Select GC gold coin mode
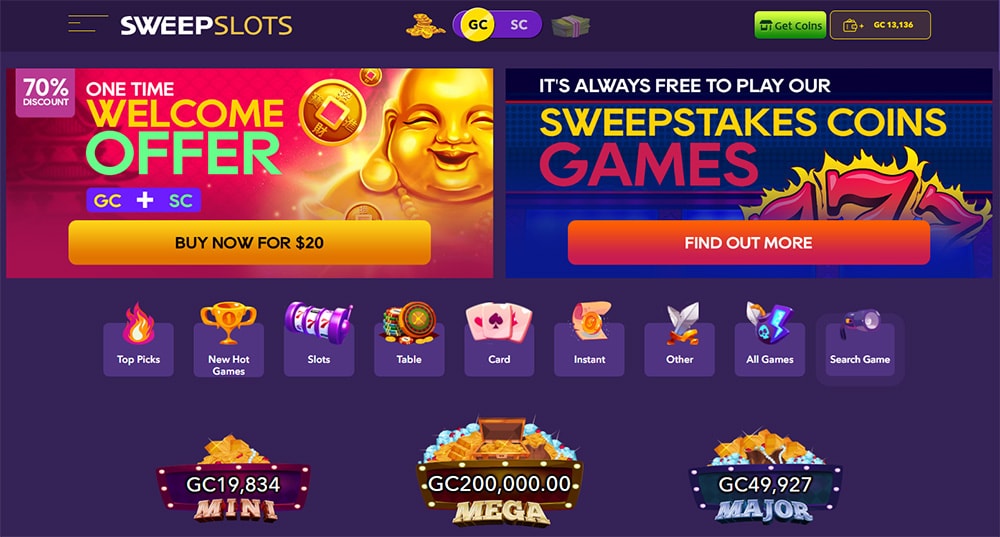Image resolution: width=1000 pixels, height=537 pixels. coord(478,25)
